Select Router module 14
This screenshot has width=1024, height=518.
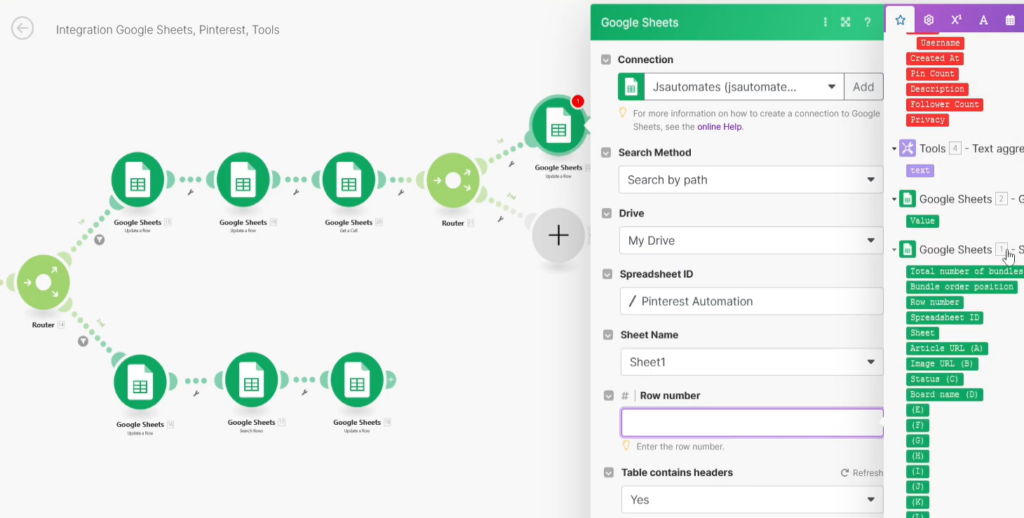[x=43, y=282]
